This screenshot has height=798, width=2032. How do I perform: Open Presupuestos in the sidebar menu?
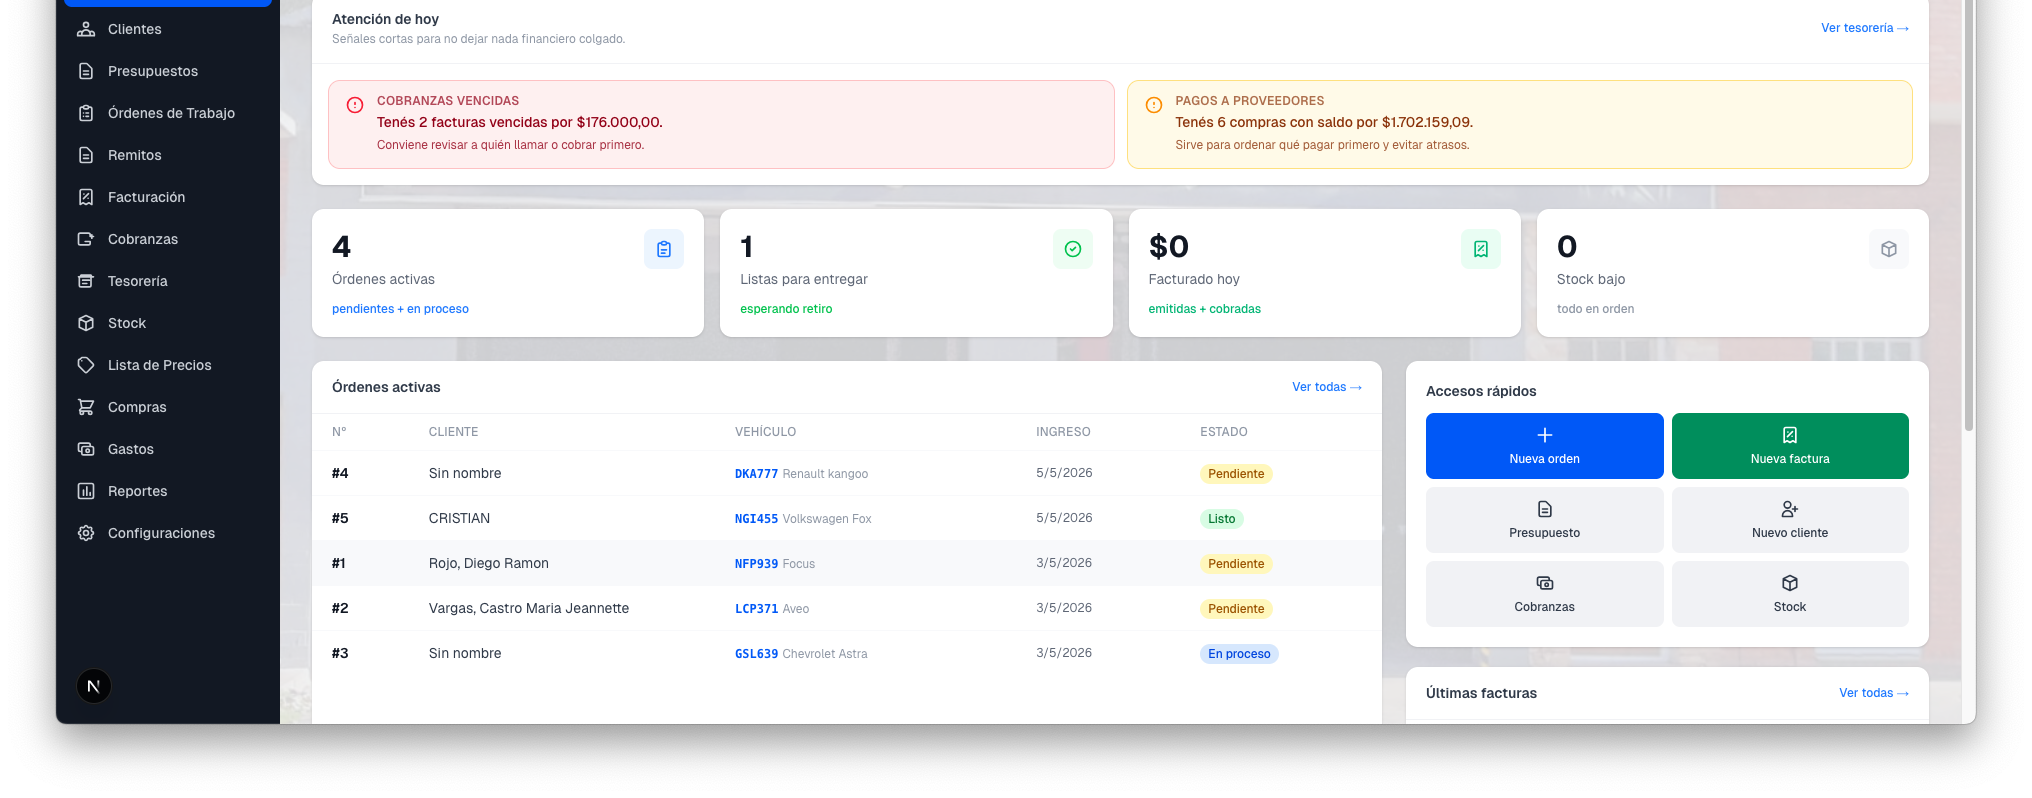click(168, 71)
